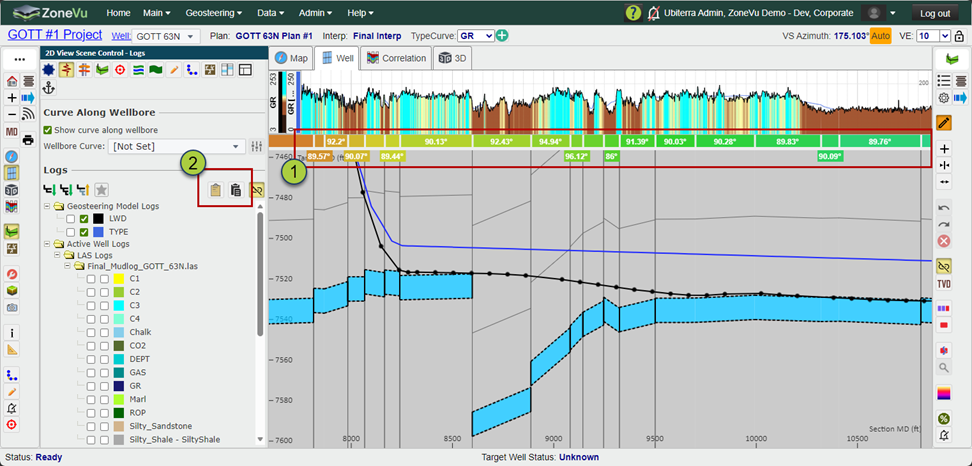Switch to the Correlation tab
972x466 pixels.
tap(397, 58)
